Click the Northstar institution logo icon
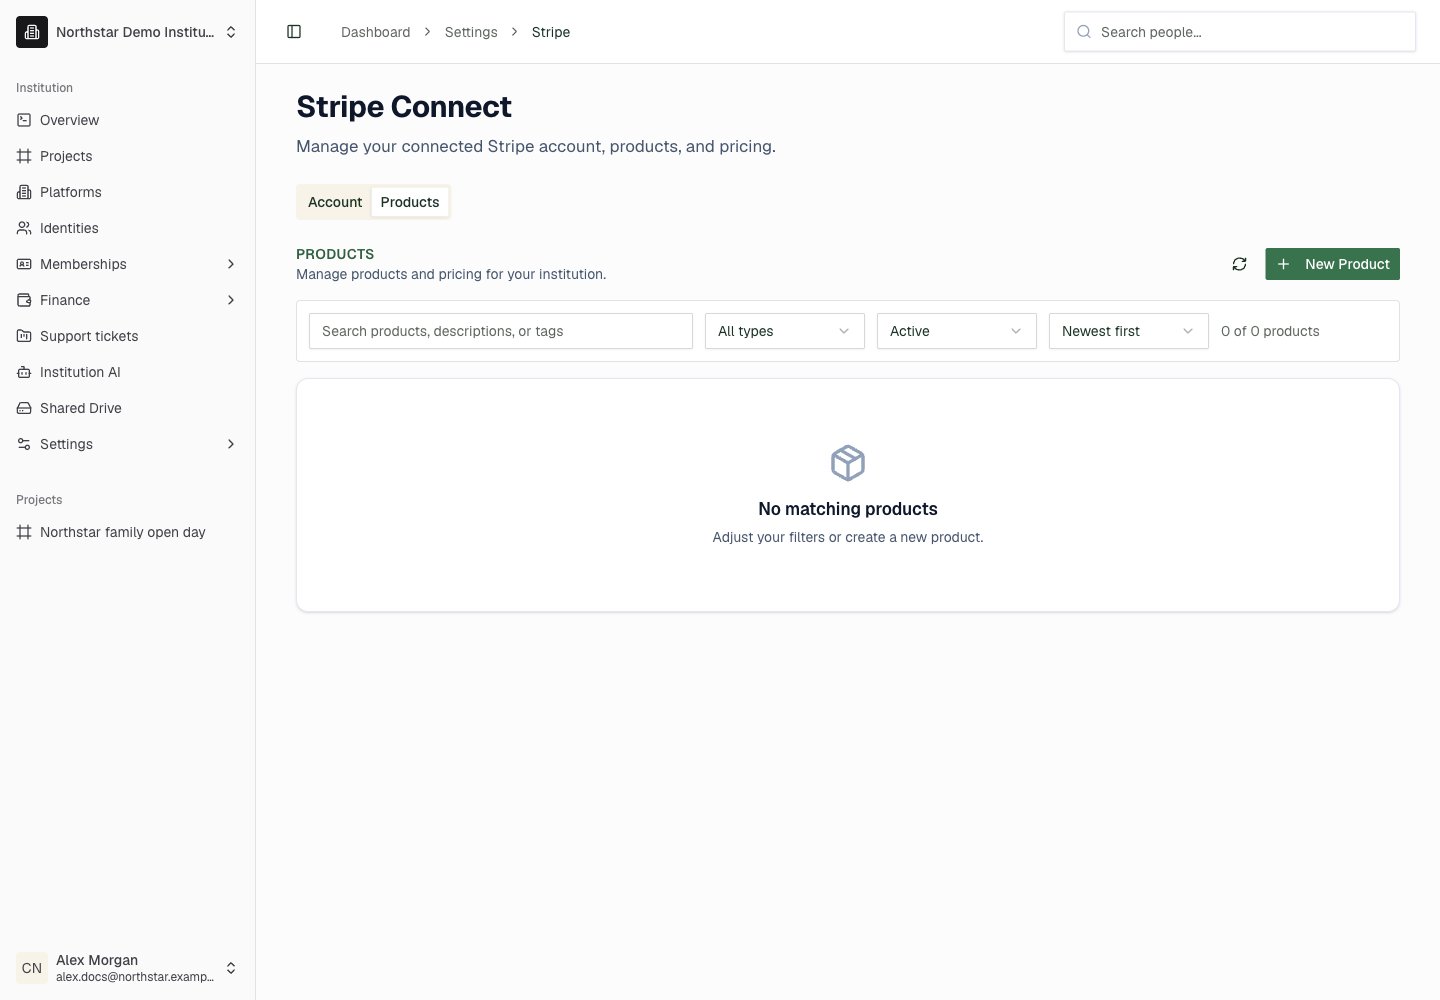The width and height of the screenshot is (1440, 1000). point(32,32)
